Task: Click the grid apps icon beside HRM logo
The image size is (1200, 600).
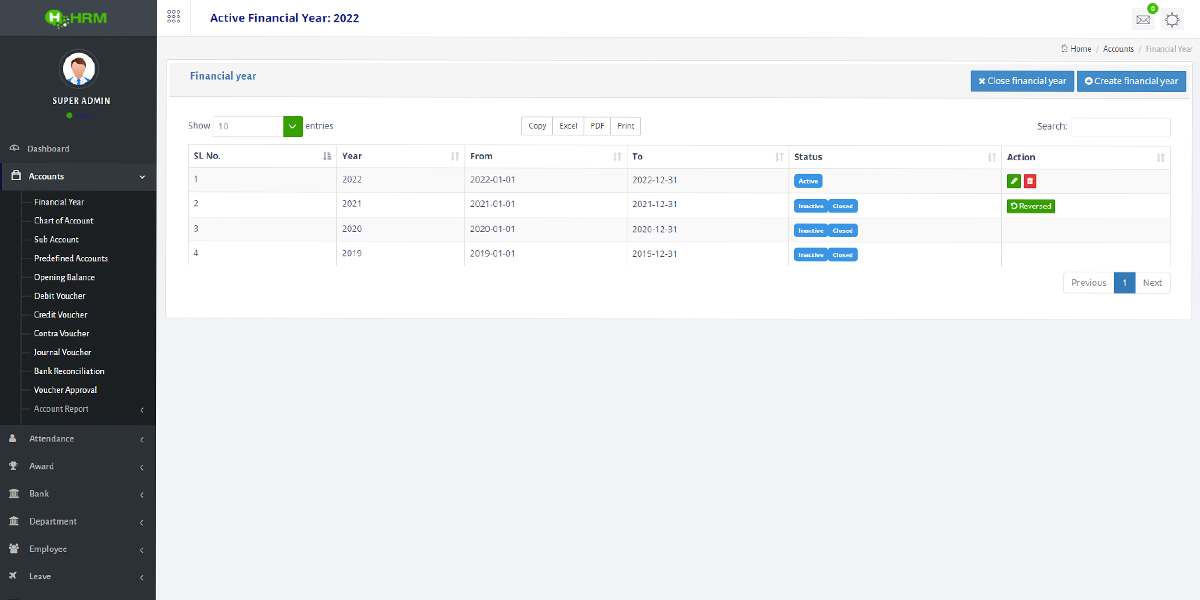Action: 173,17
